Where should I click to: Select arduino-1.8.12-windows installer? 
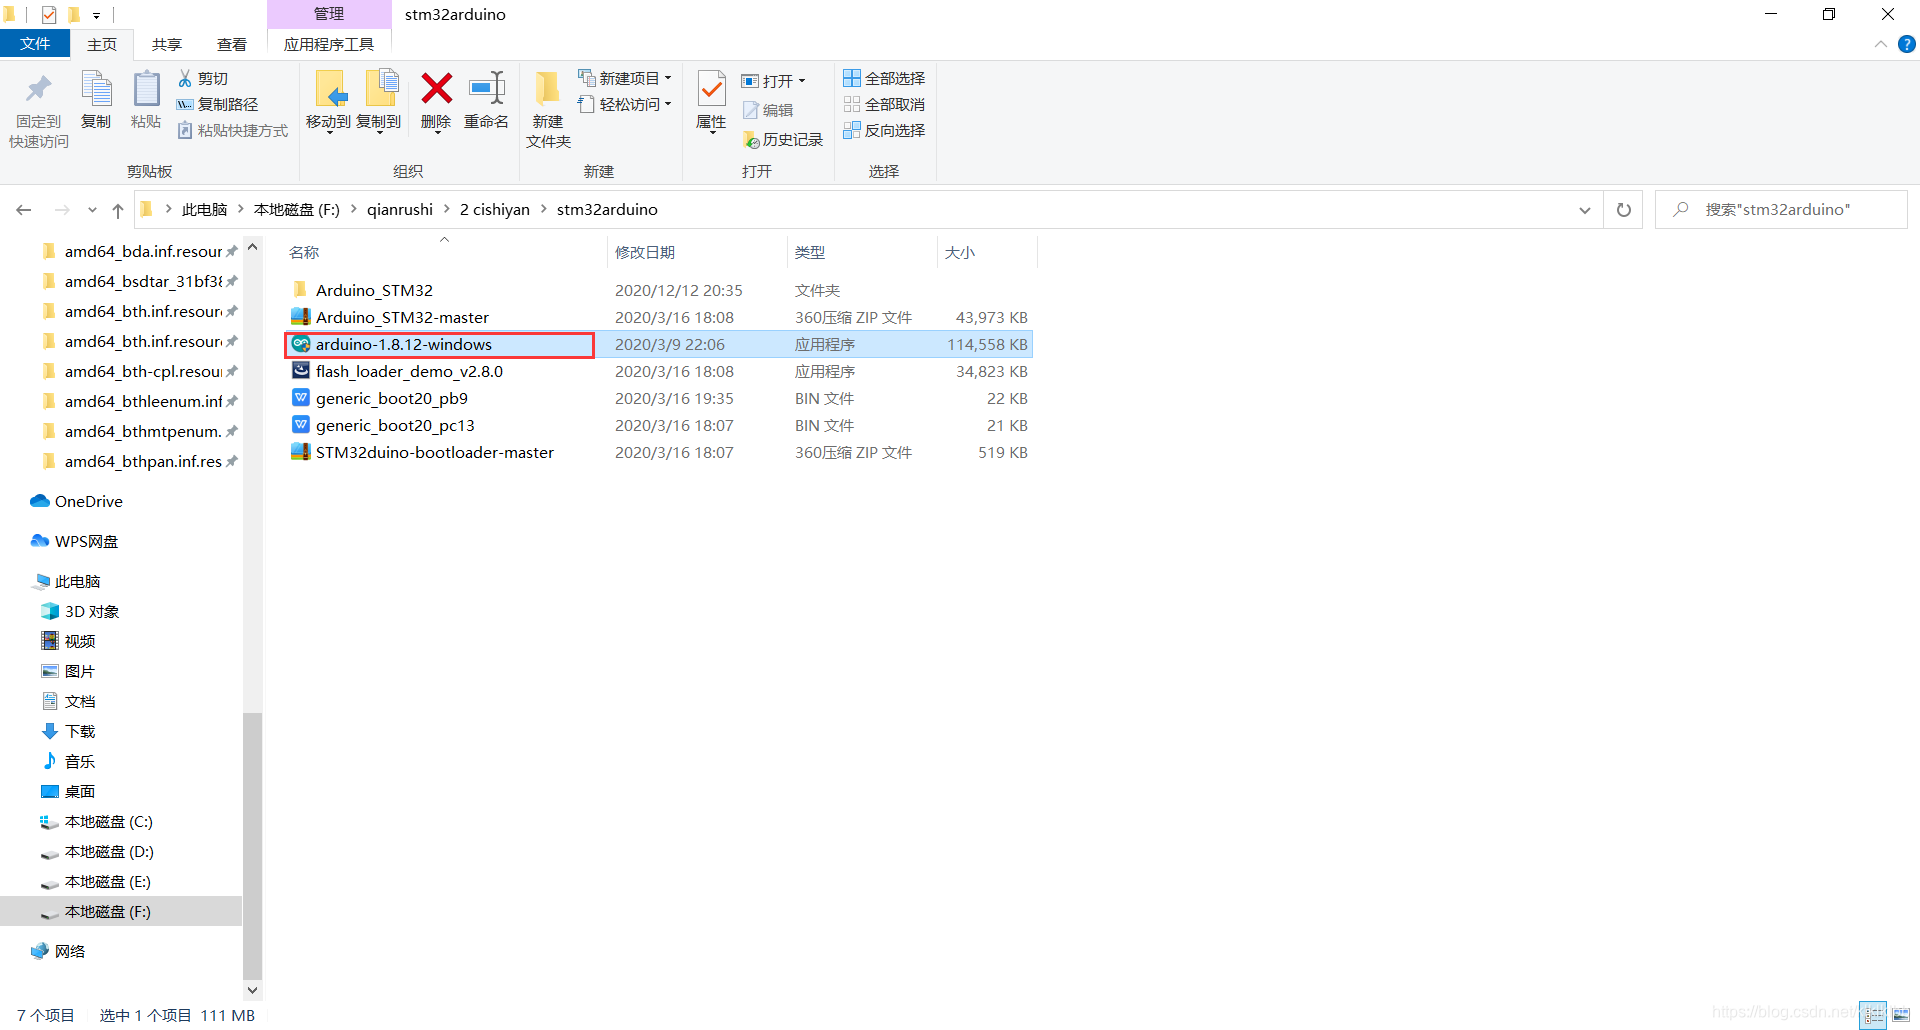click(x=403, y=344)
